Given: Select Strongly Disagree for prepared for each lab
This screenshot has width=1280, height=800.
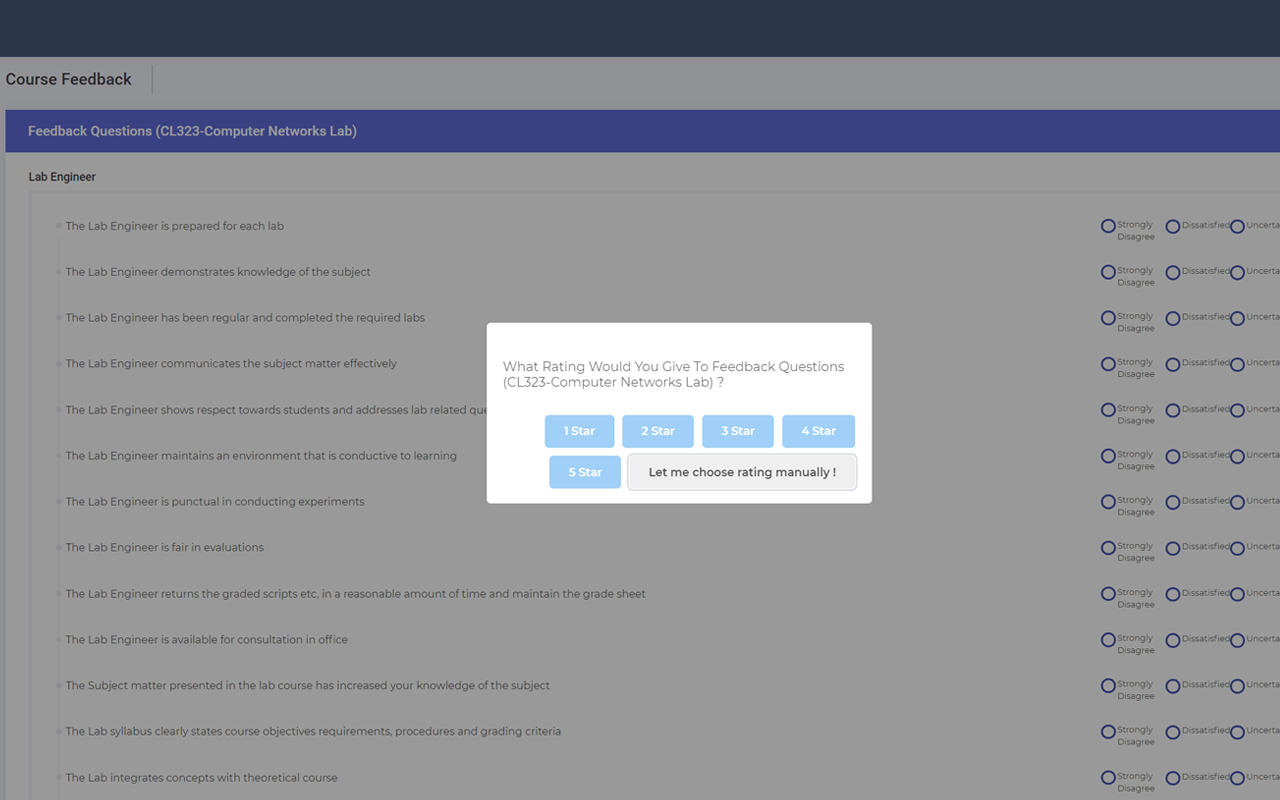Looking at the screenshot, I should pyautogui.click(x=1108, y=226).
